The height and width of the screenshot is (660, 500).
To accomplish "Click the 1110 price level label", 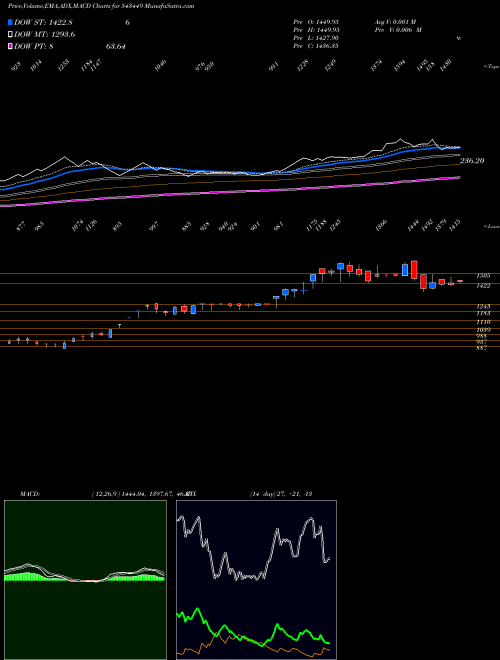I will click(483, 322).
